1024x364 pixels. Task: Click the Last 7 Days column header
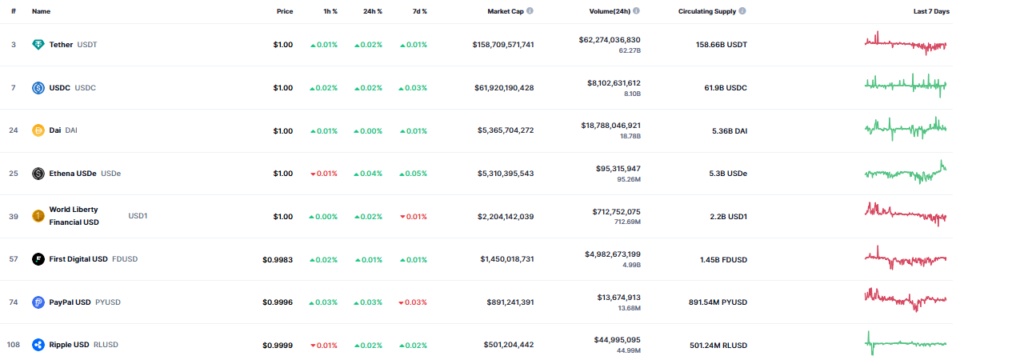[931, 11]
